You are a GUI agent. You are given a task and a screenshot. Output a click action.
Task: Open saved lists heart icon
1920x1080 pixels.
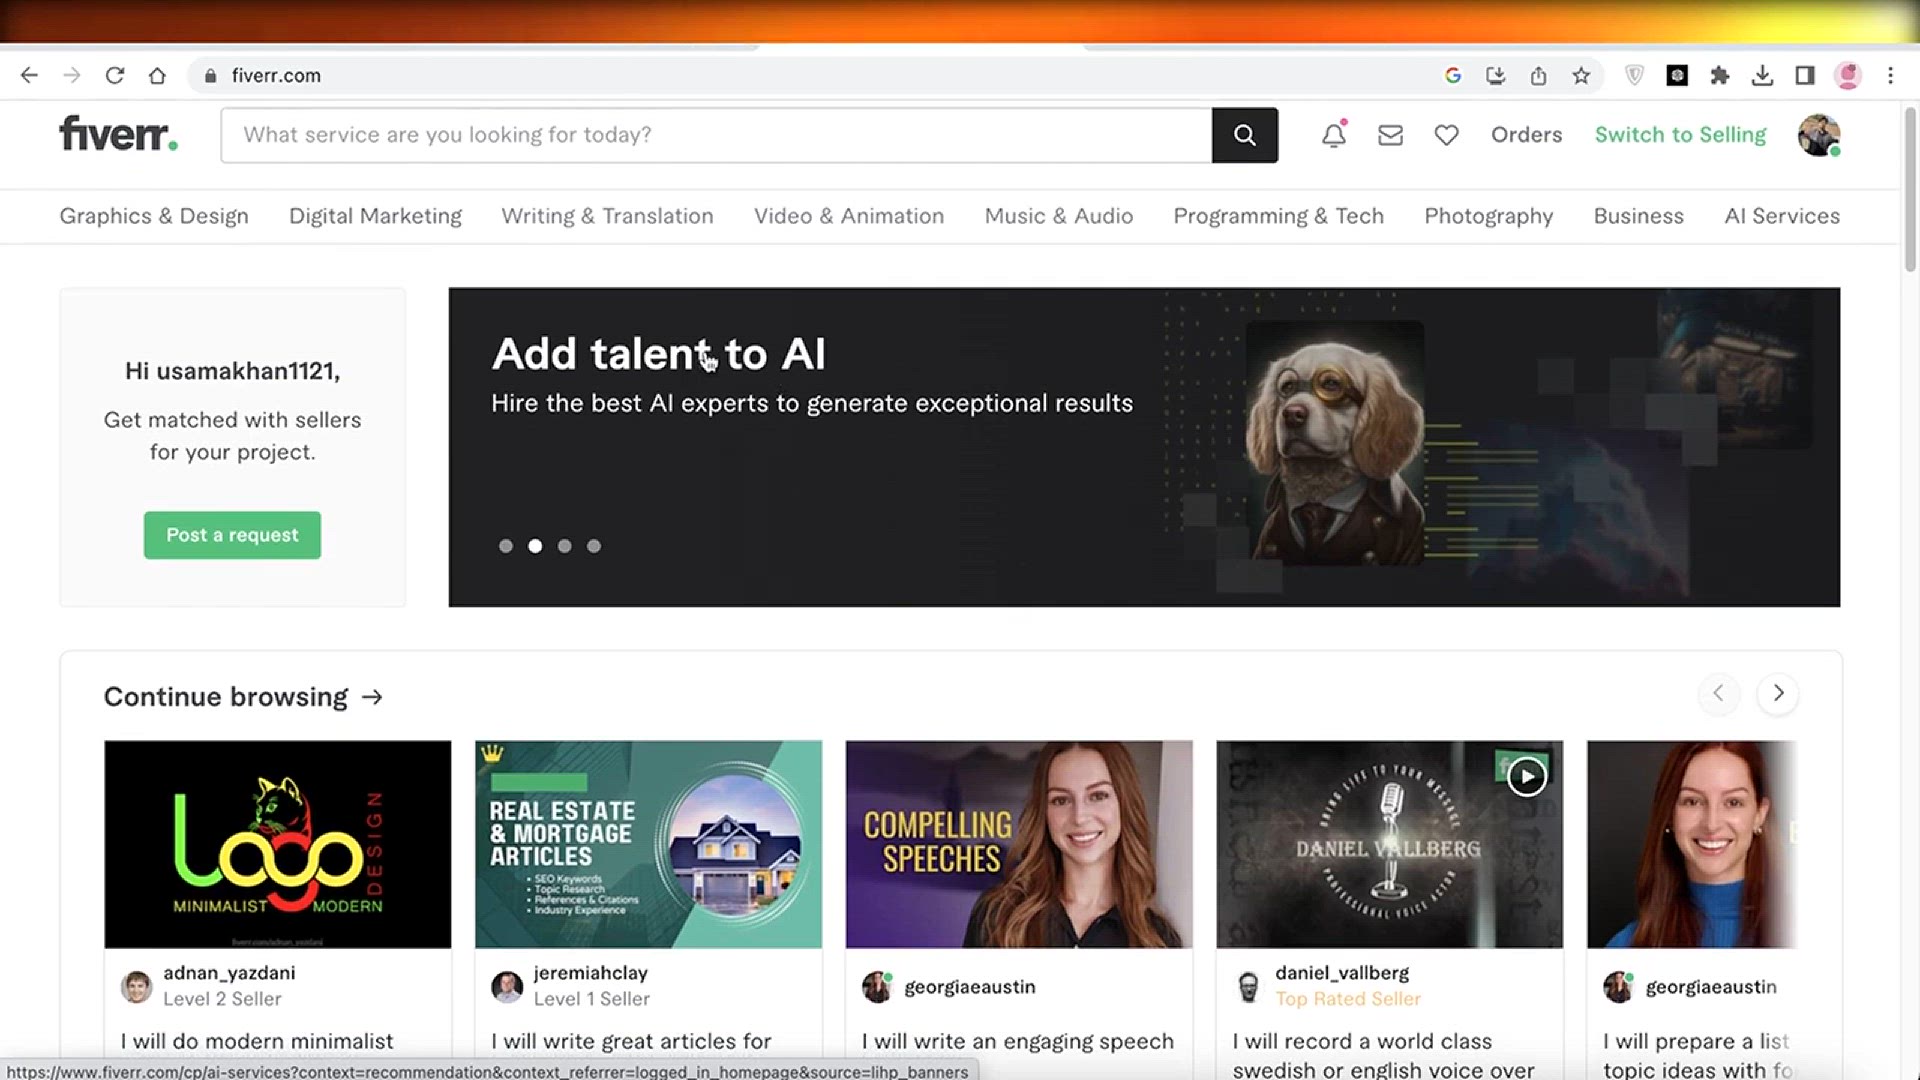click(x=1447, y=135)
